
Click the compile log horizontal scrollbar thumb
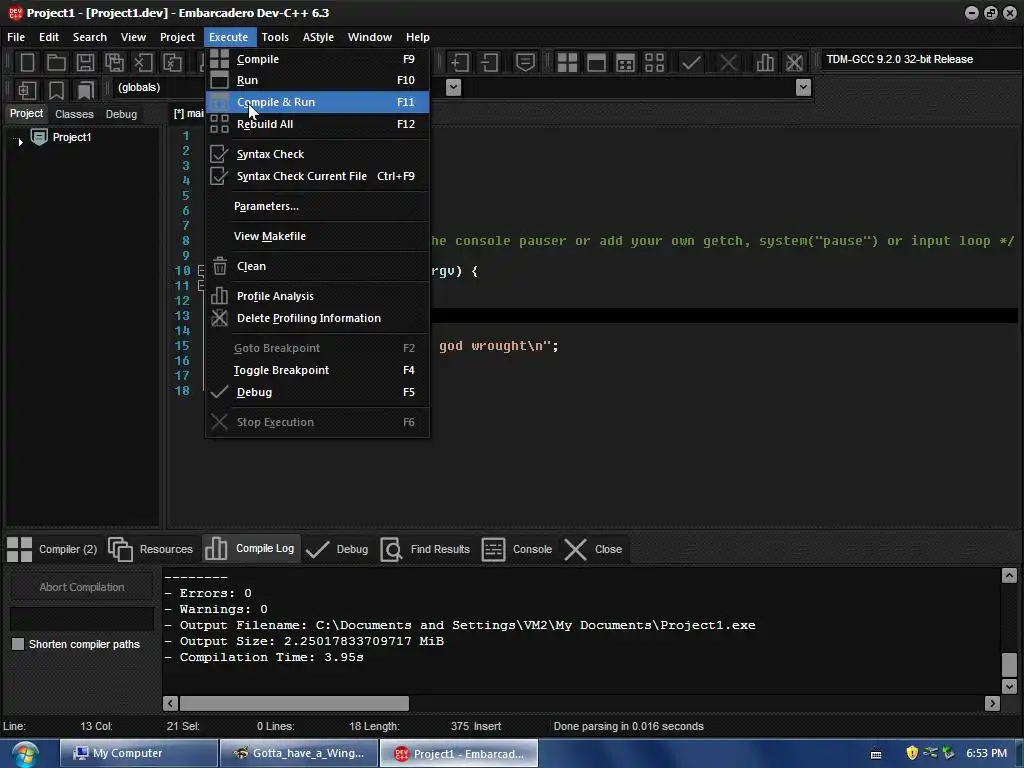click(x=295, y=703)
